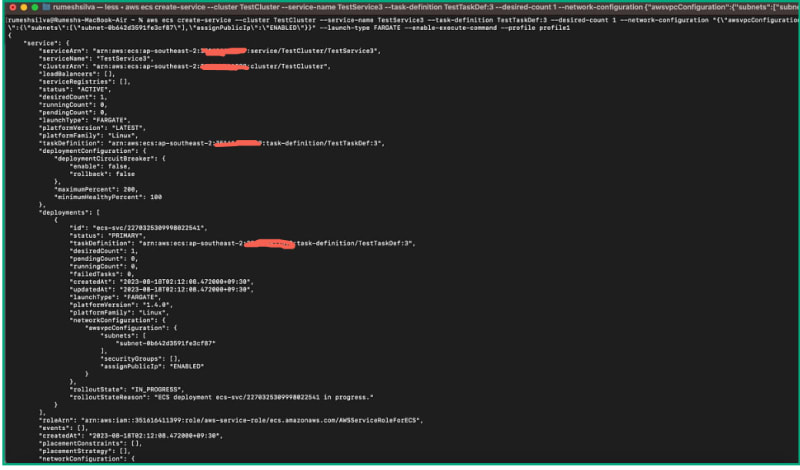Click the '"placementConstraints": []' line
This screenshot has width=800, height=470.
90,443
